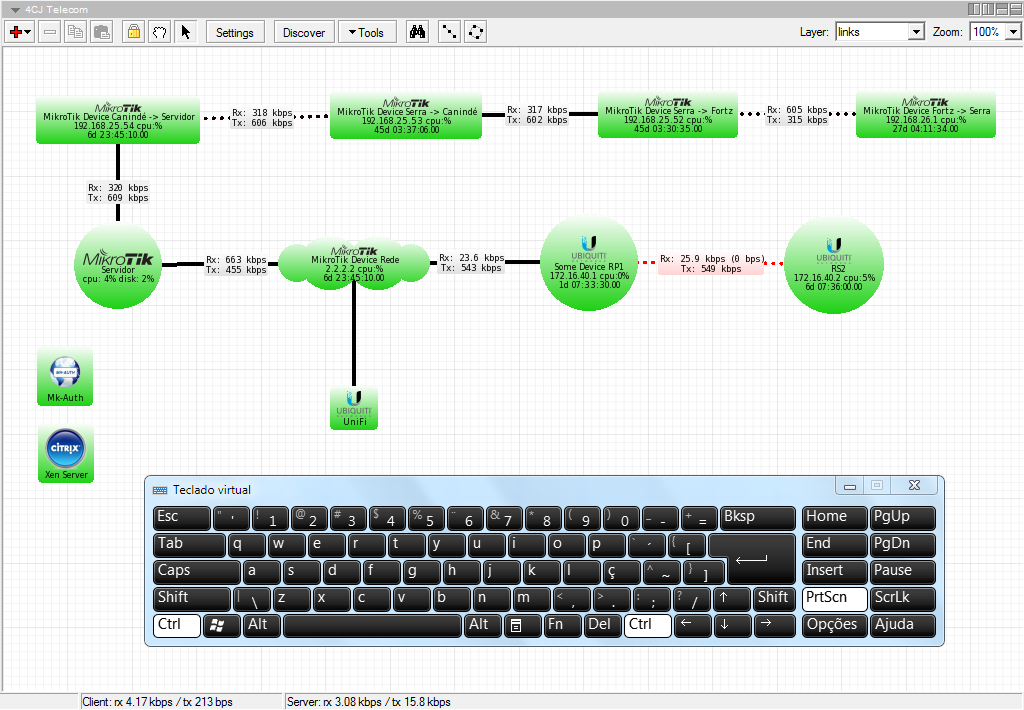Select the hand drag tool icon

coord(160,32)
